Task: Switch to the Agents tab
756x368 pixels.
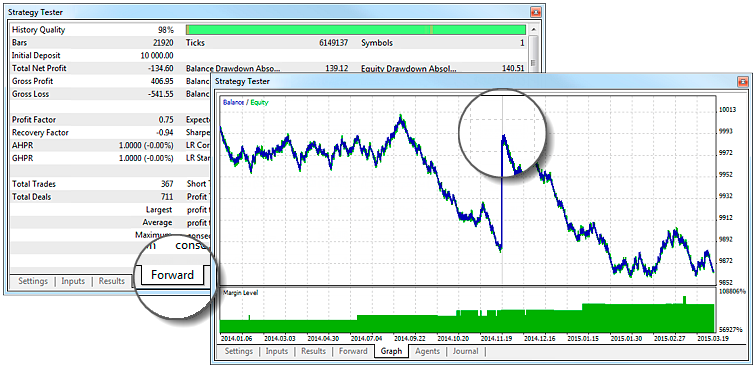Action: click(x=427, y=351)
